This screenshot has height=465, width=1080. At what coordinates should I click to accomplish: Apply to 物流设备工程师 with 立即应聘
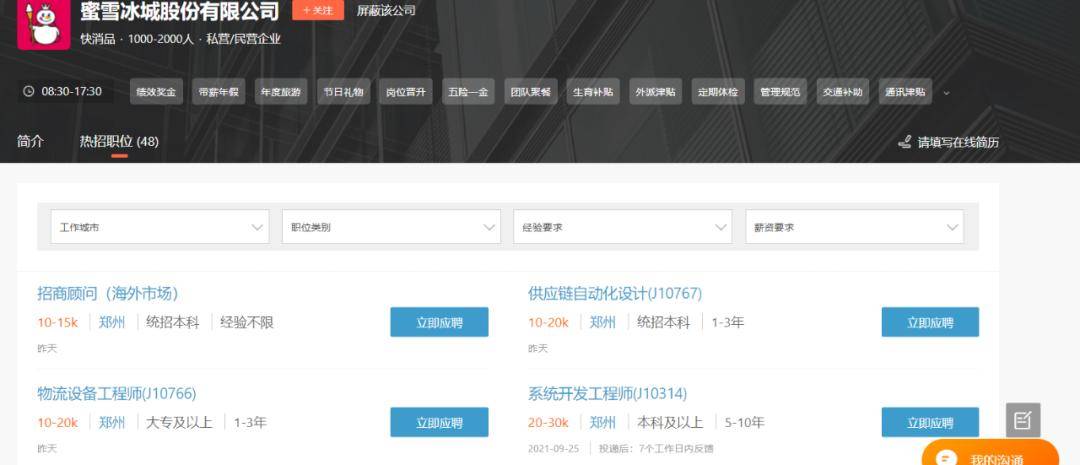click(x=439, y=422)
